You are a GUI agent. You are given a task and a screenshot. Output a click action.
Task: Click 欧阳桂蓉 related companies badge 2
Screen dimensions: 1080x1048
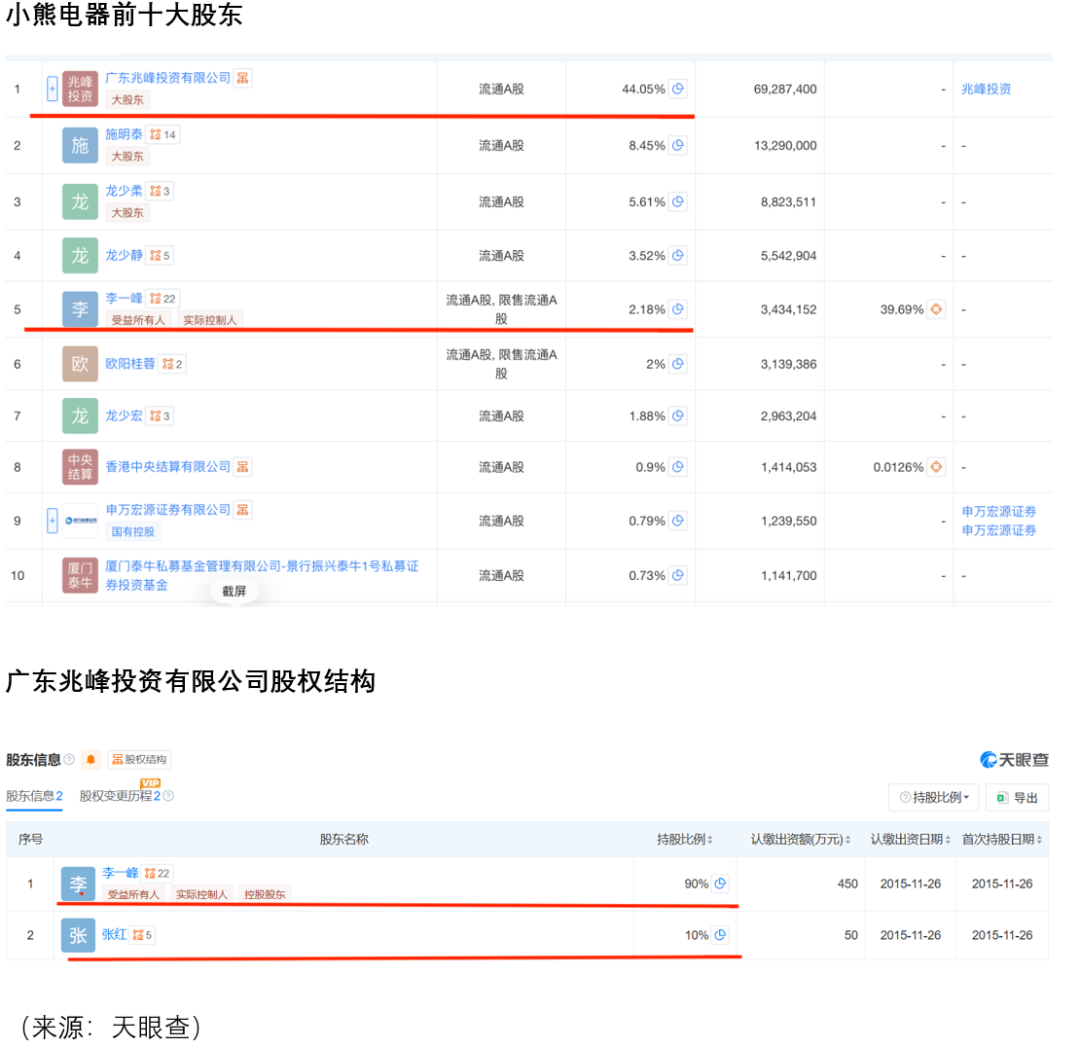point(172,364)
